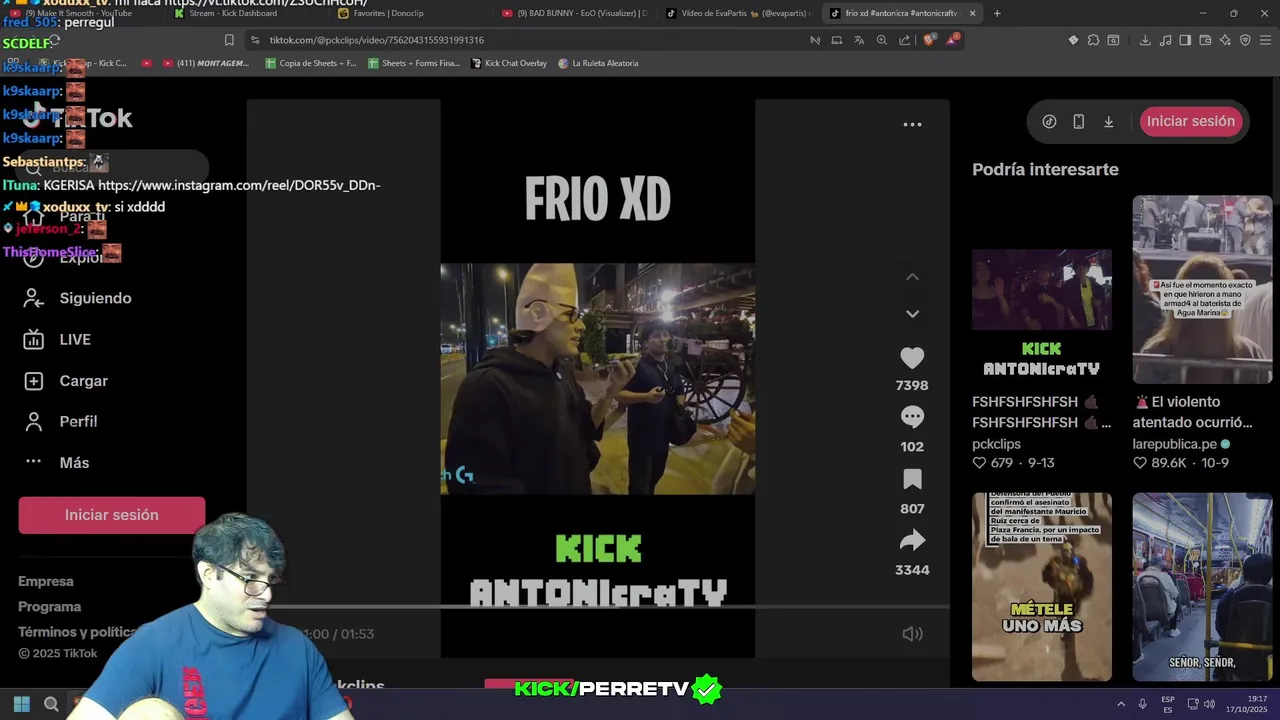This screenshot has width=1280, height=720.
Task: Open comments via speech bubble icon
Action: 912,417
